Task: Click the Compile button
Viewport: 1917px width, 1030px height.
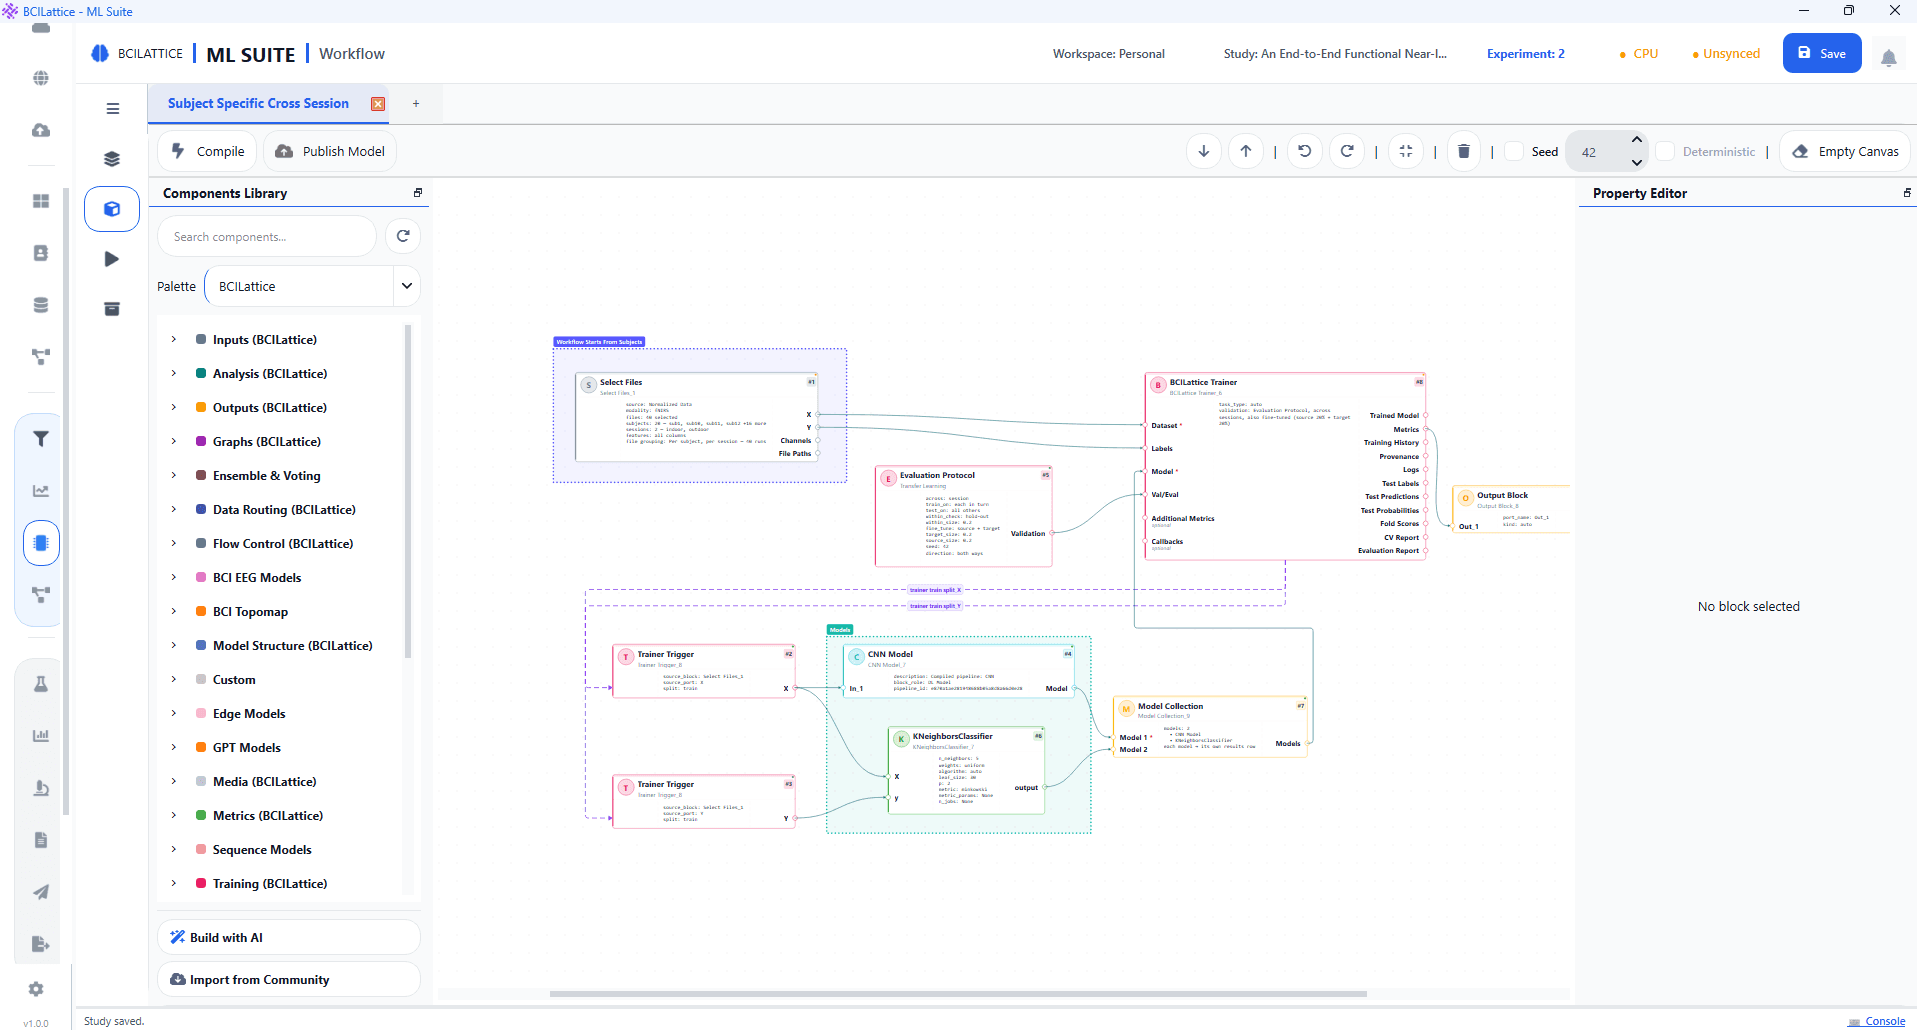Action: point(208,151)
